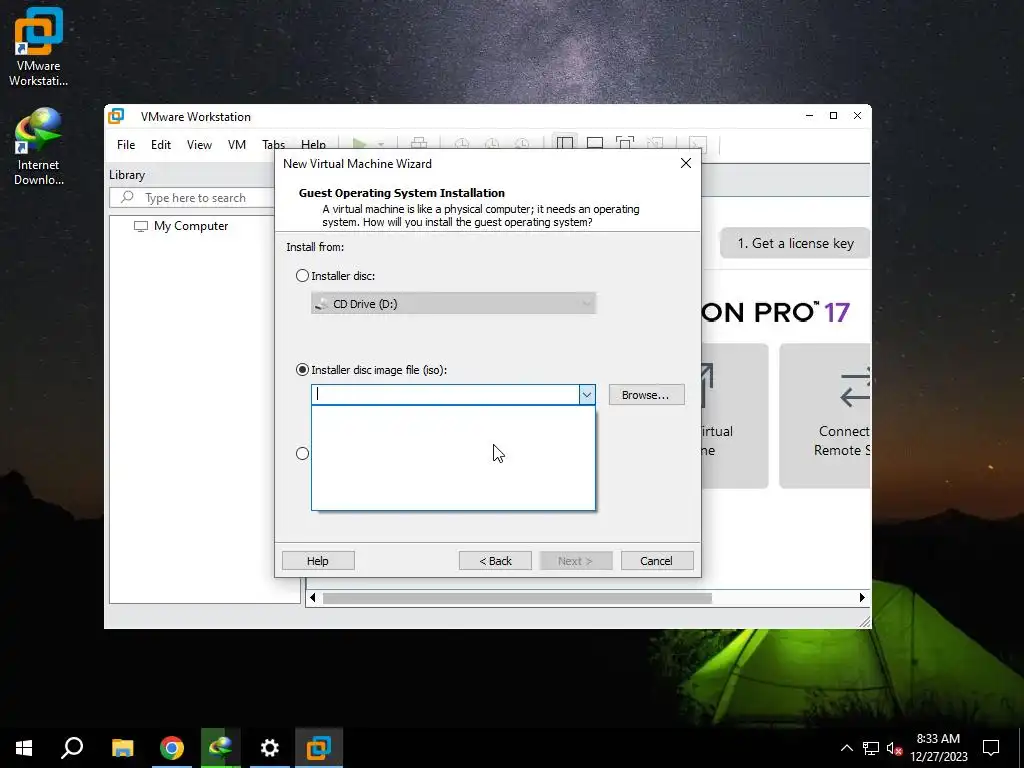Select Installer disc image file (iso) option
Viewport: 1024px width, 768px height.
pos(302,370)
